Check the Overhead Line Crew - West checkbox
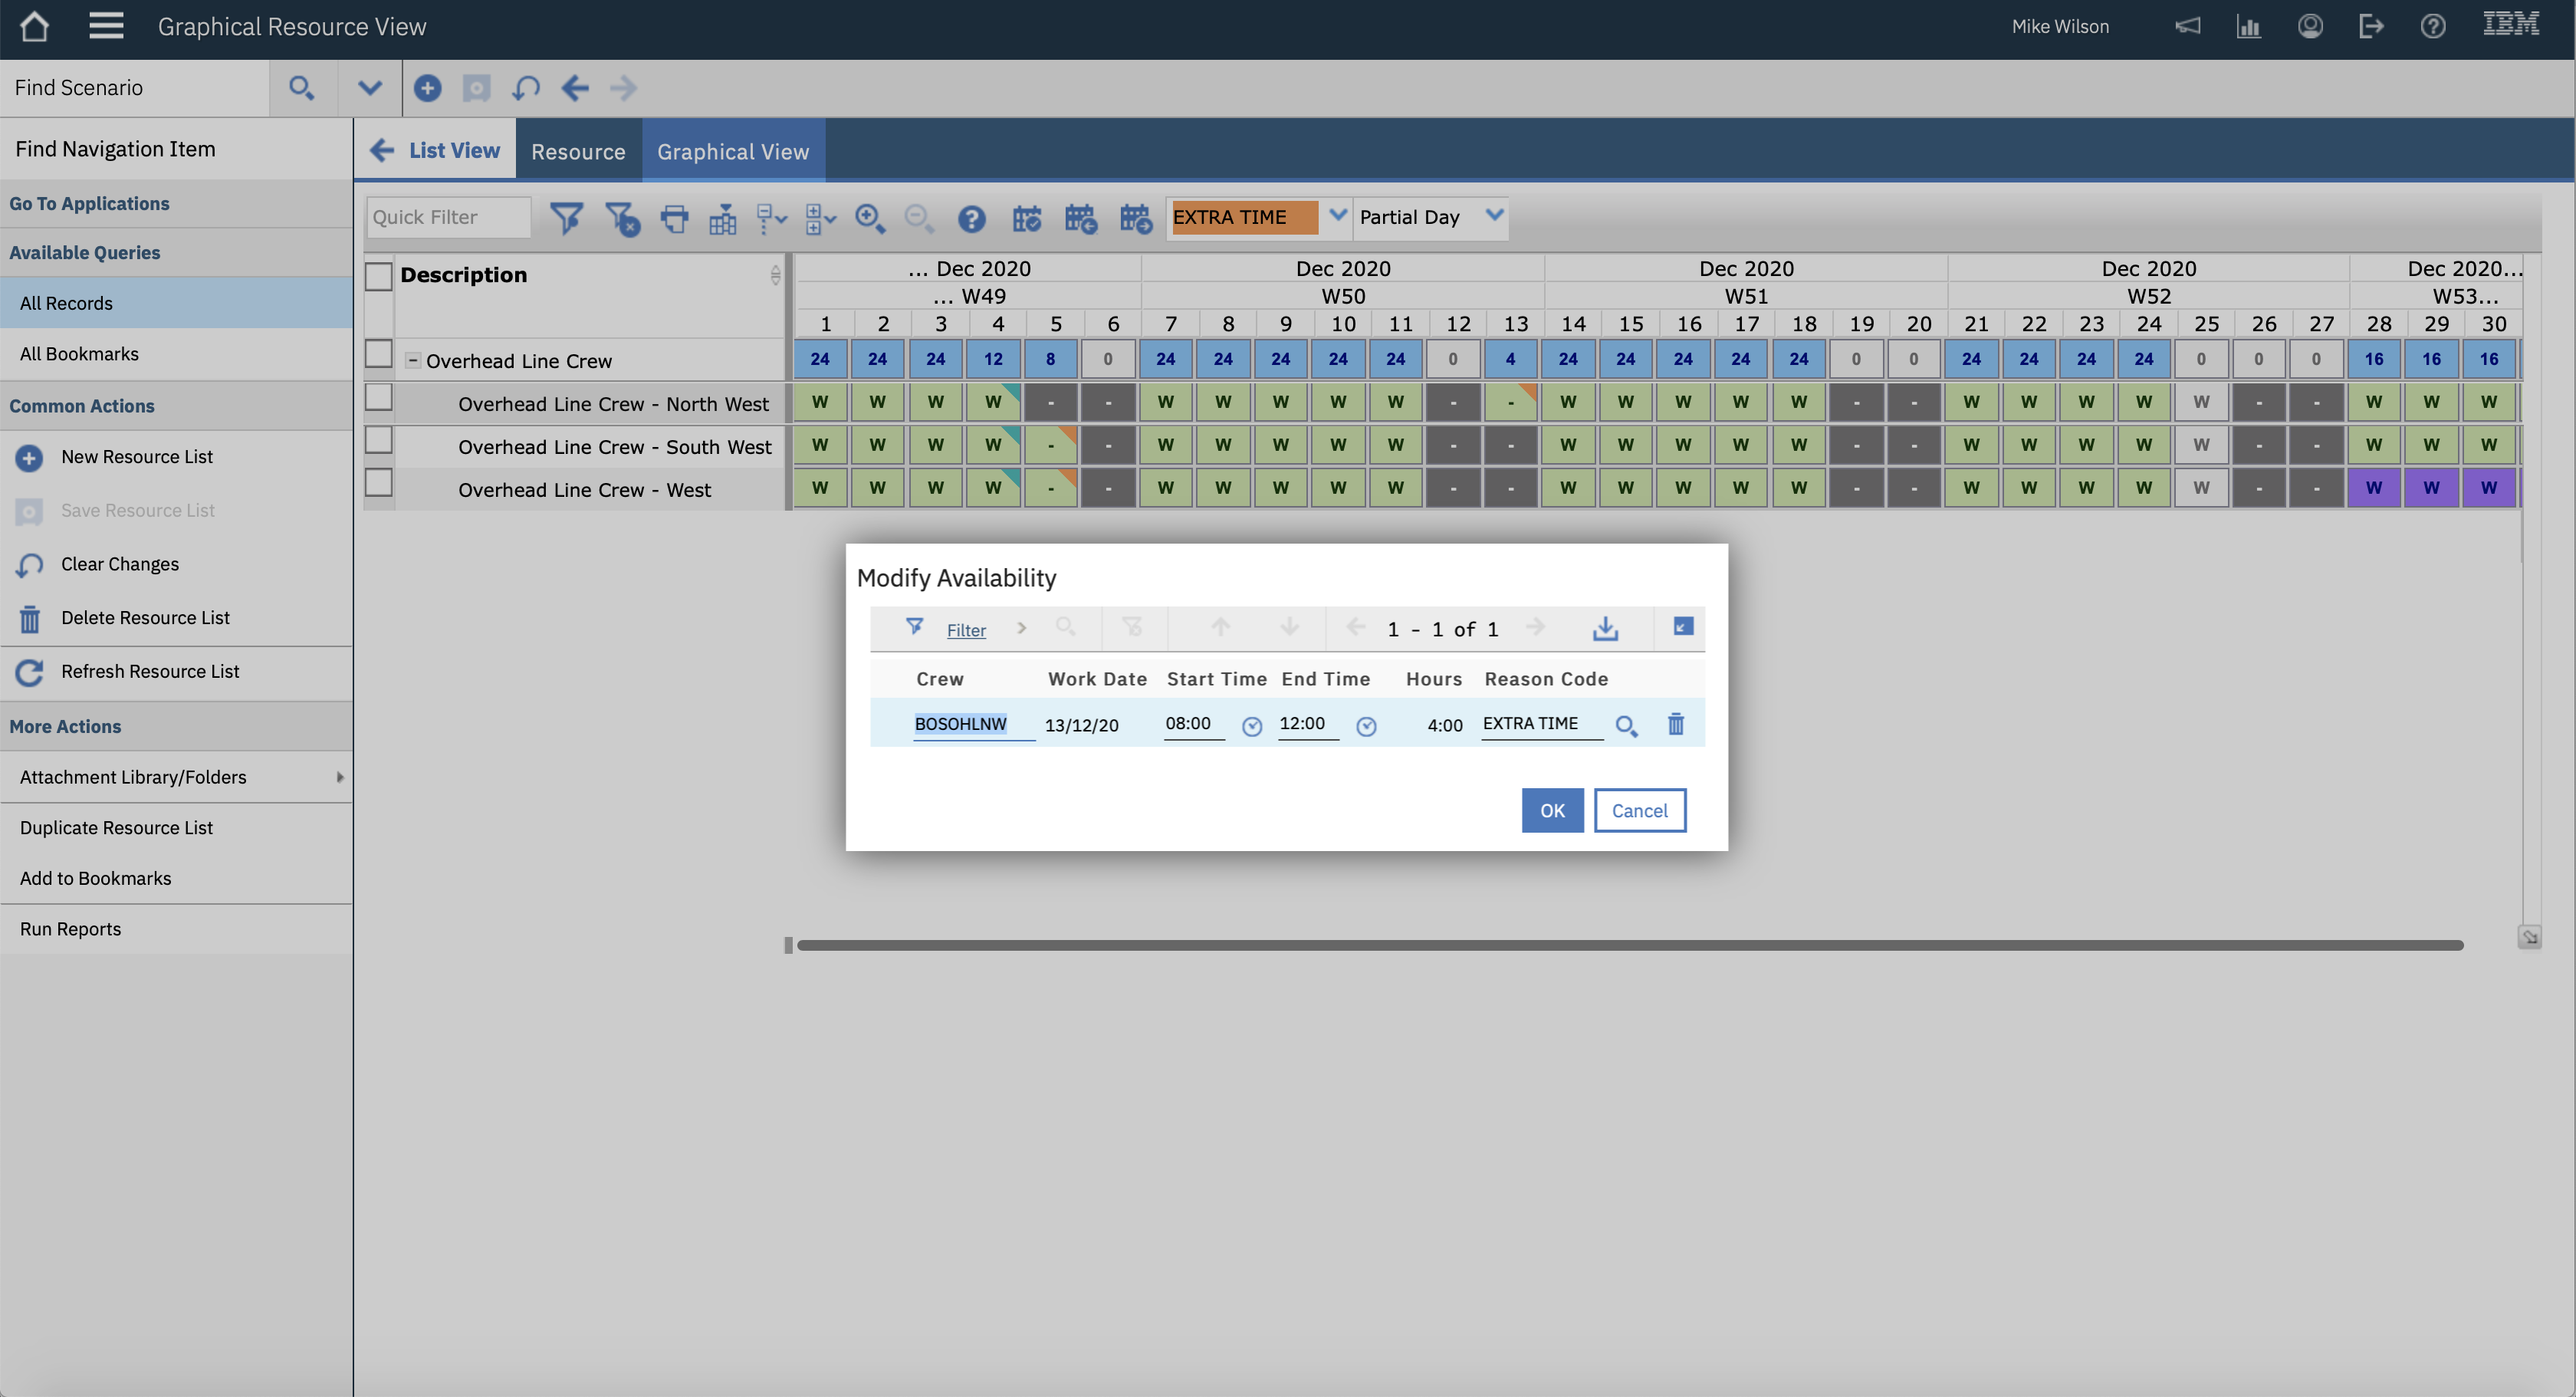 tap(378, 483)
